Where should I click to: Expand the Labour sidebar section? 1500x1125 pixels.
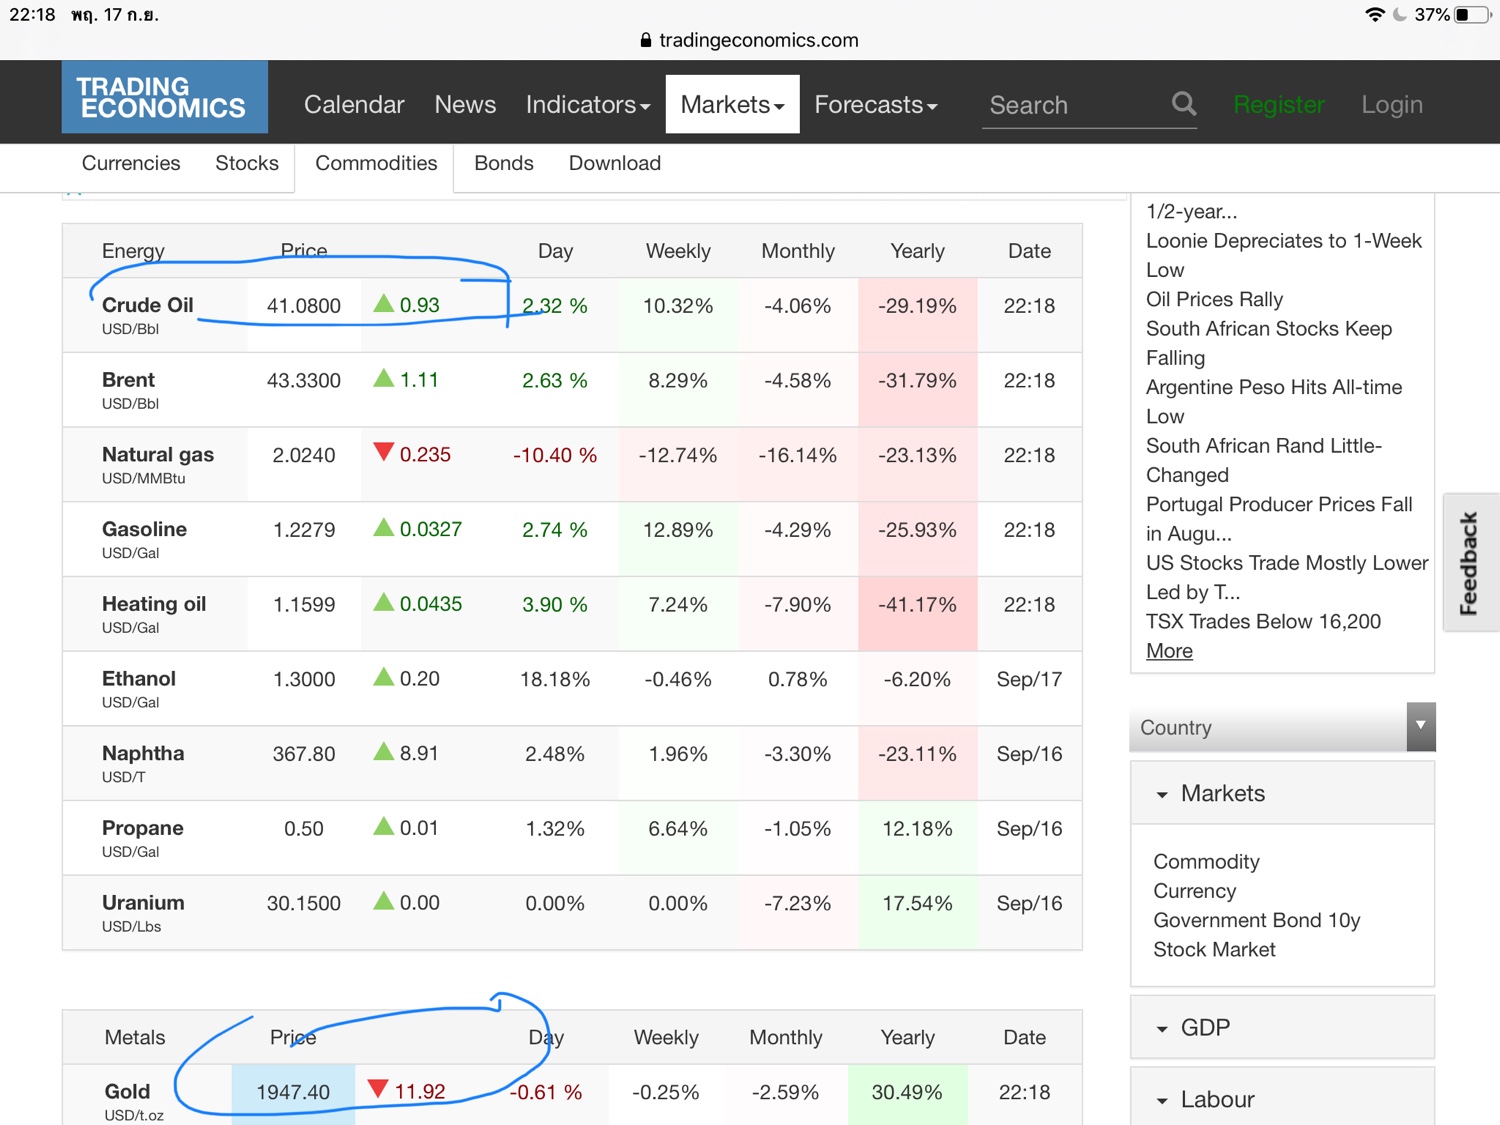click(x=1282, y=1099)
